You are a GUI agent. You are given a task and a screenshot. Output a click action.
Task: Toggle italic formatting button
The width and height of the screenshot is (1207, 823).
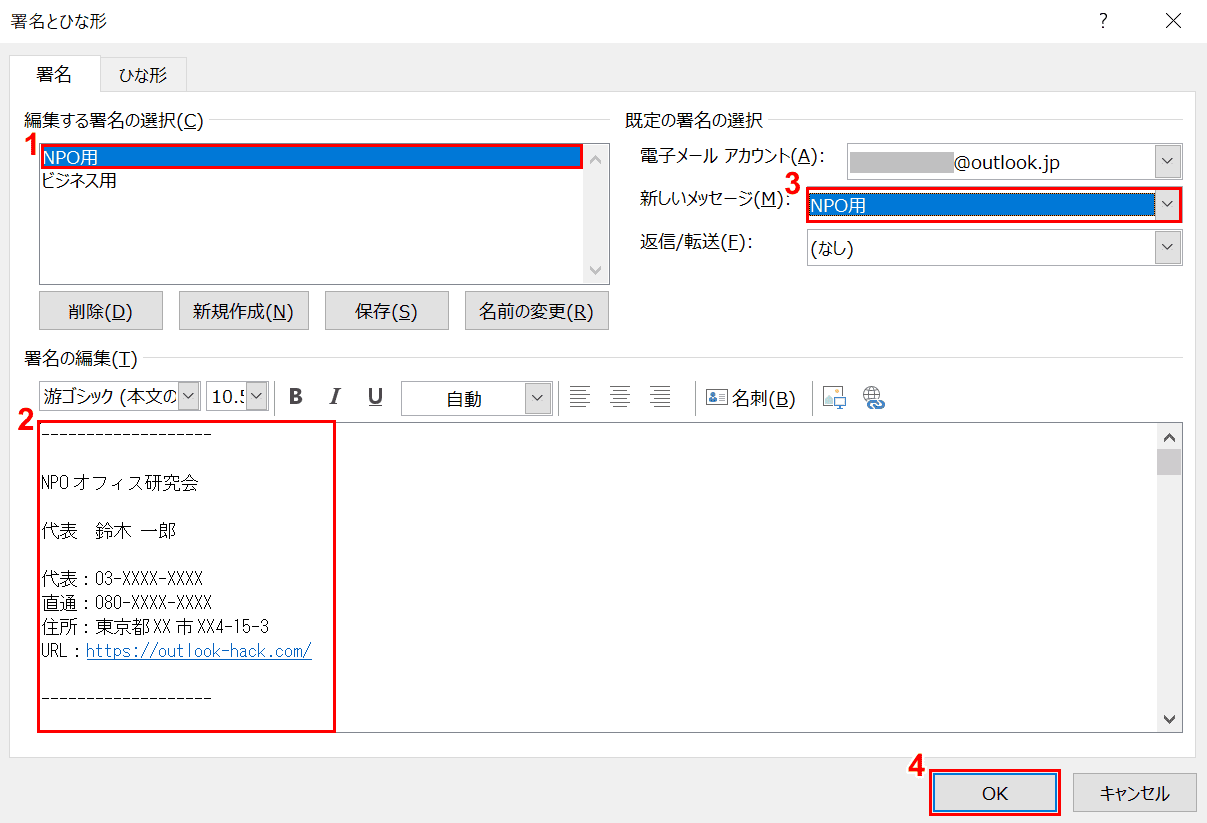(x=335, y=397)
